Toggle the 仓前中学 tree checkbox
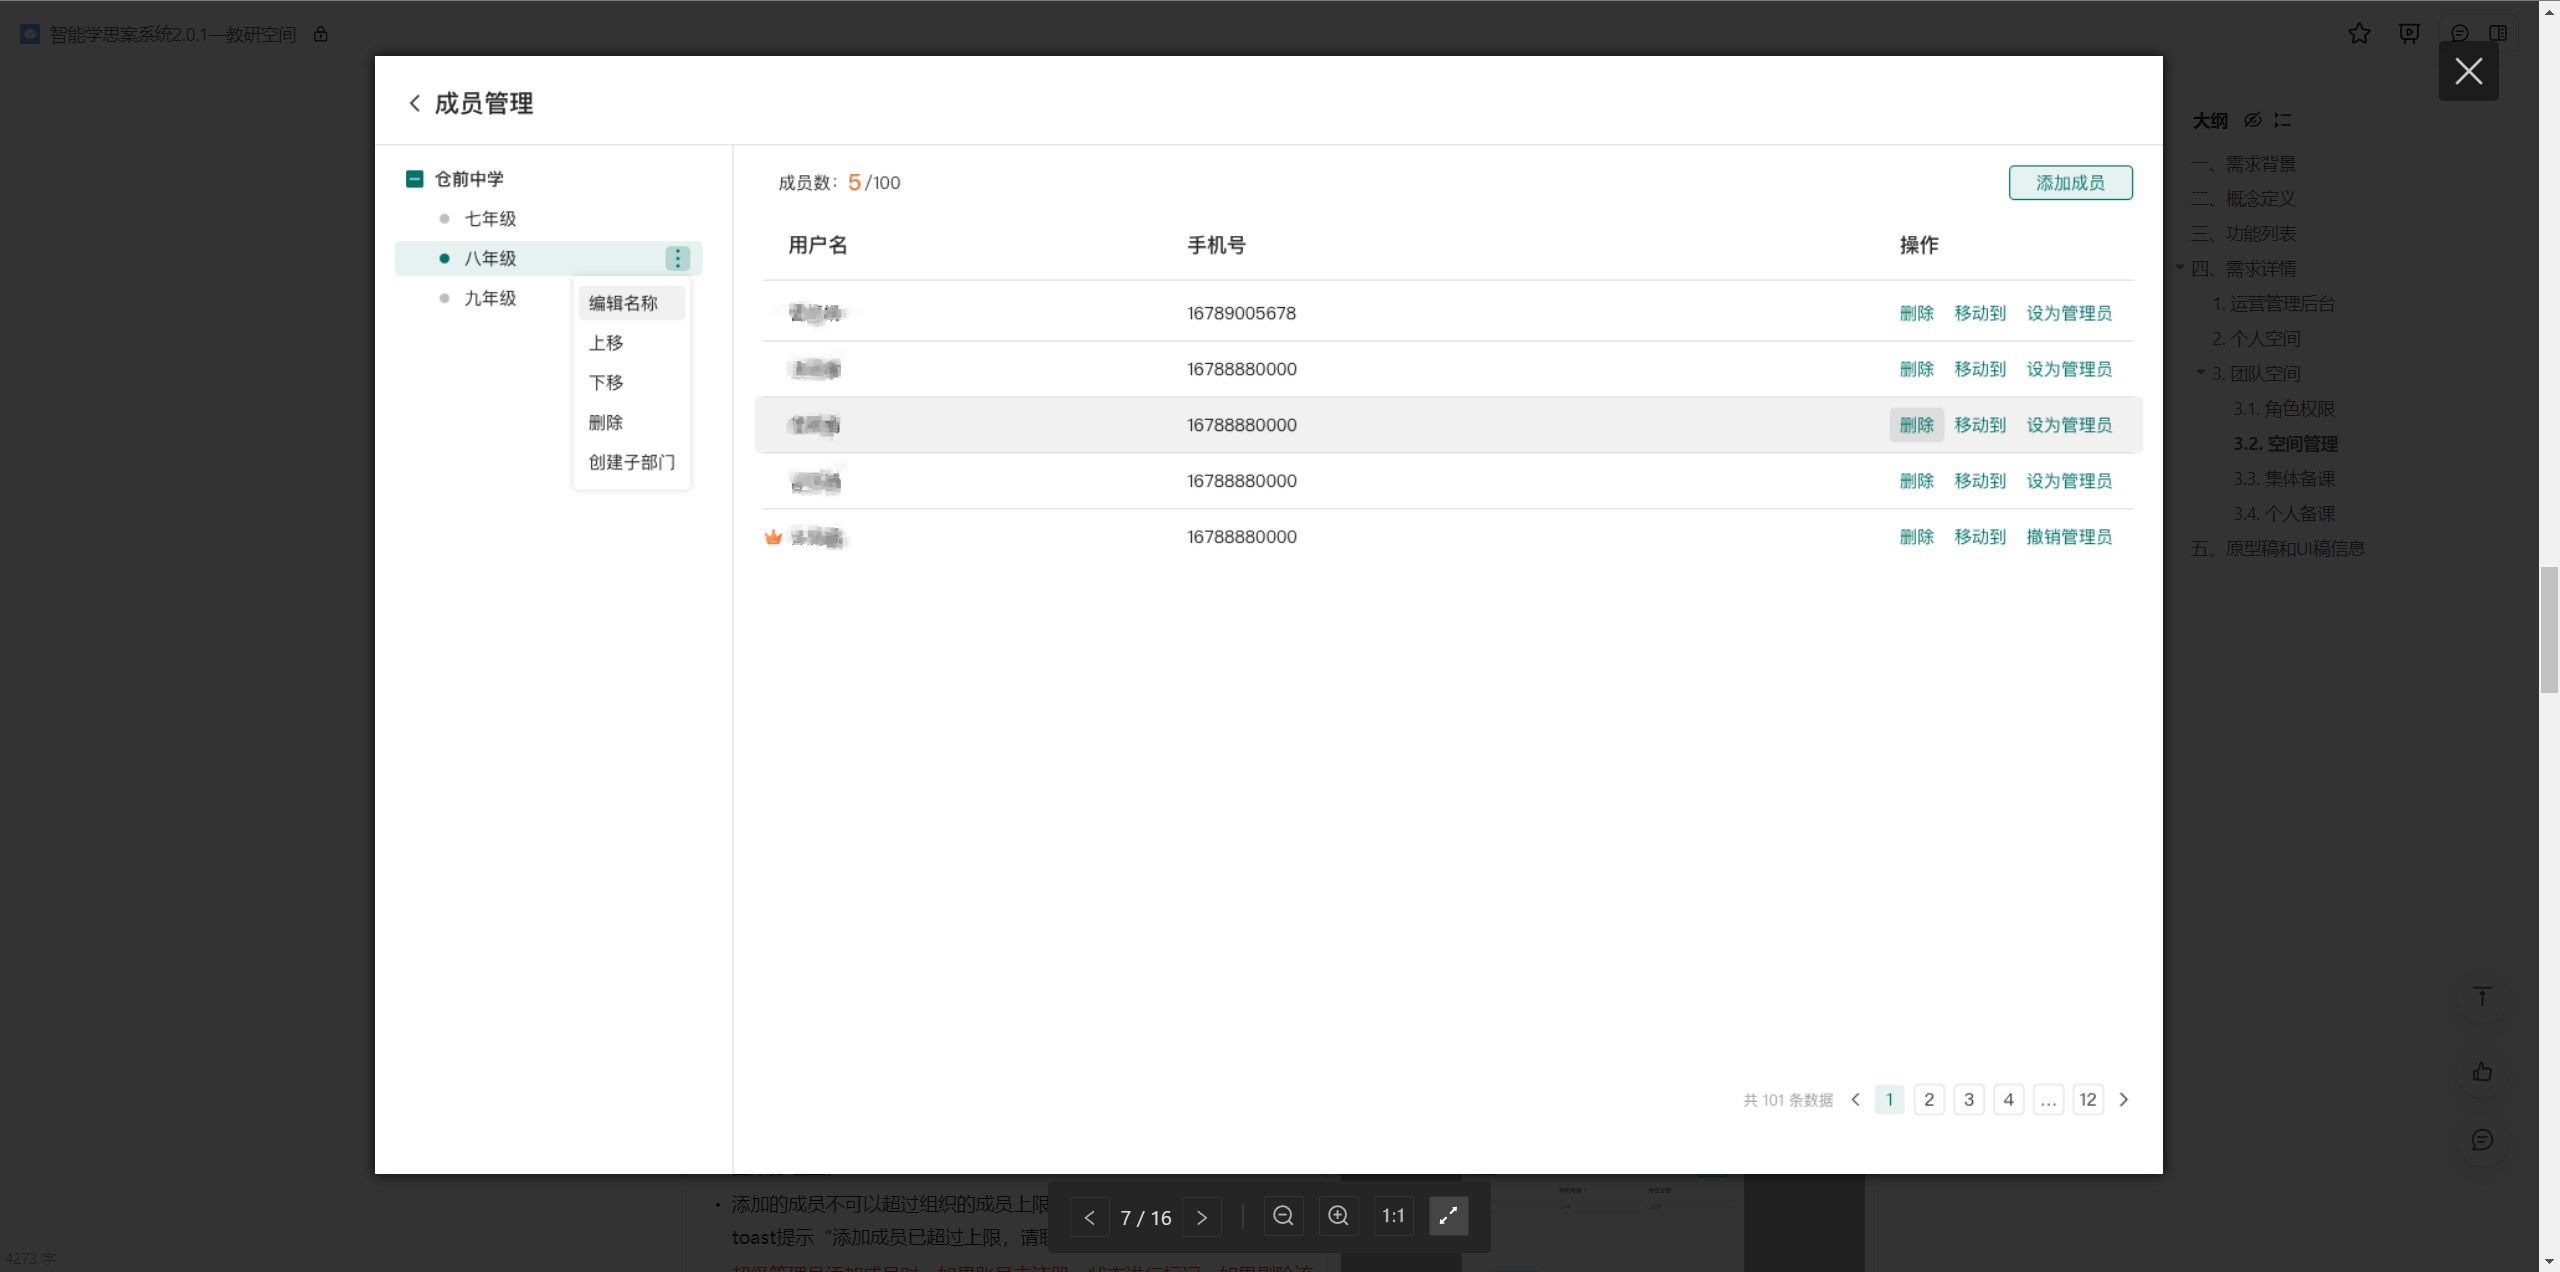Screen dimensions: 2560x1272 pos(414,179)
